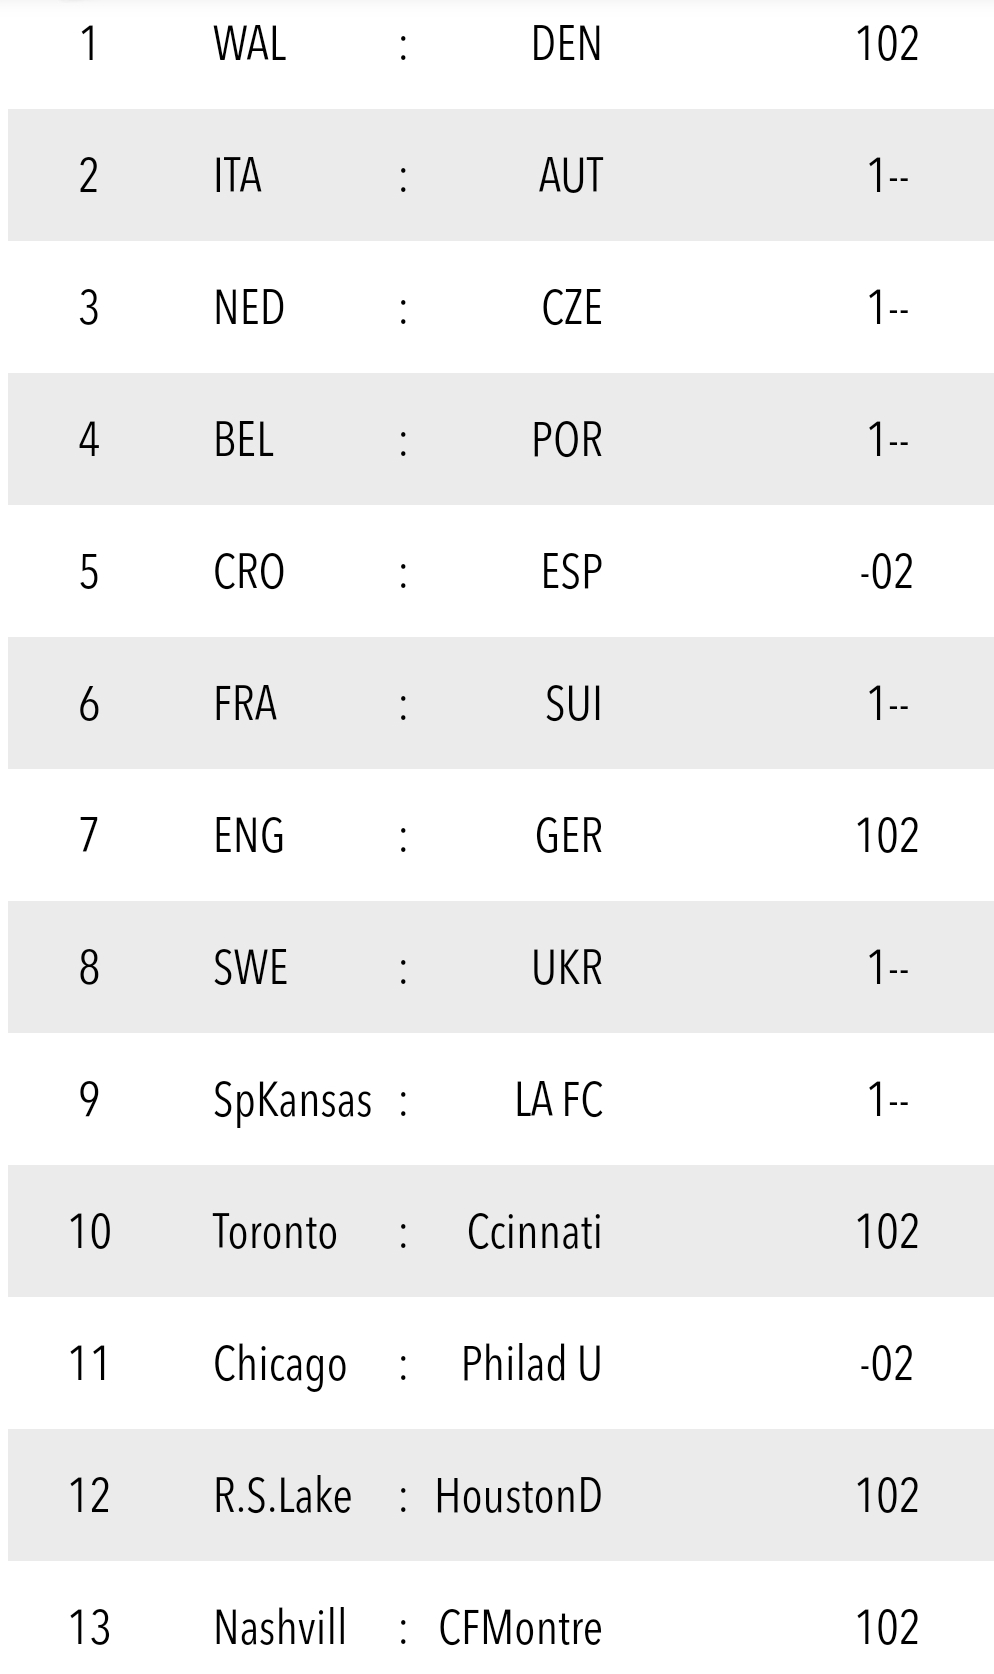
Task: Open the ITA versus AUT row
Action: click(x=500, y=175)
